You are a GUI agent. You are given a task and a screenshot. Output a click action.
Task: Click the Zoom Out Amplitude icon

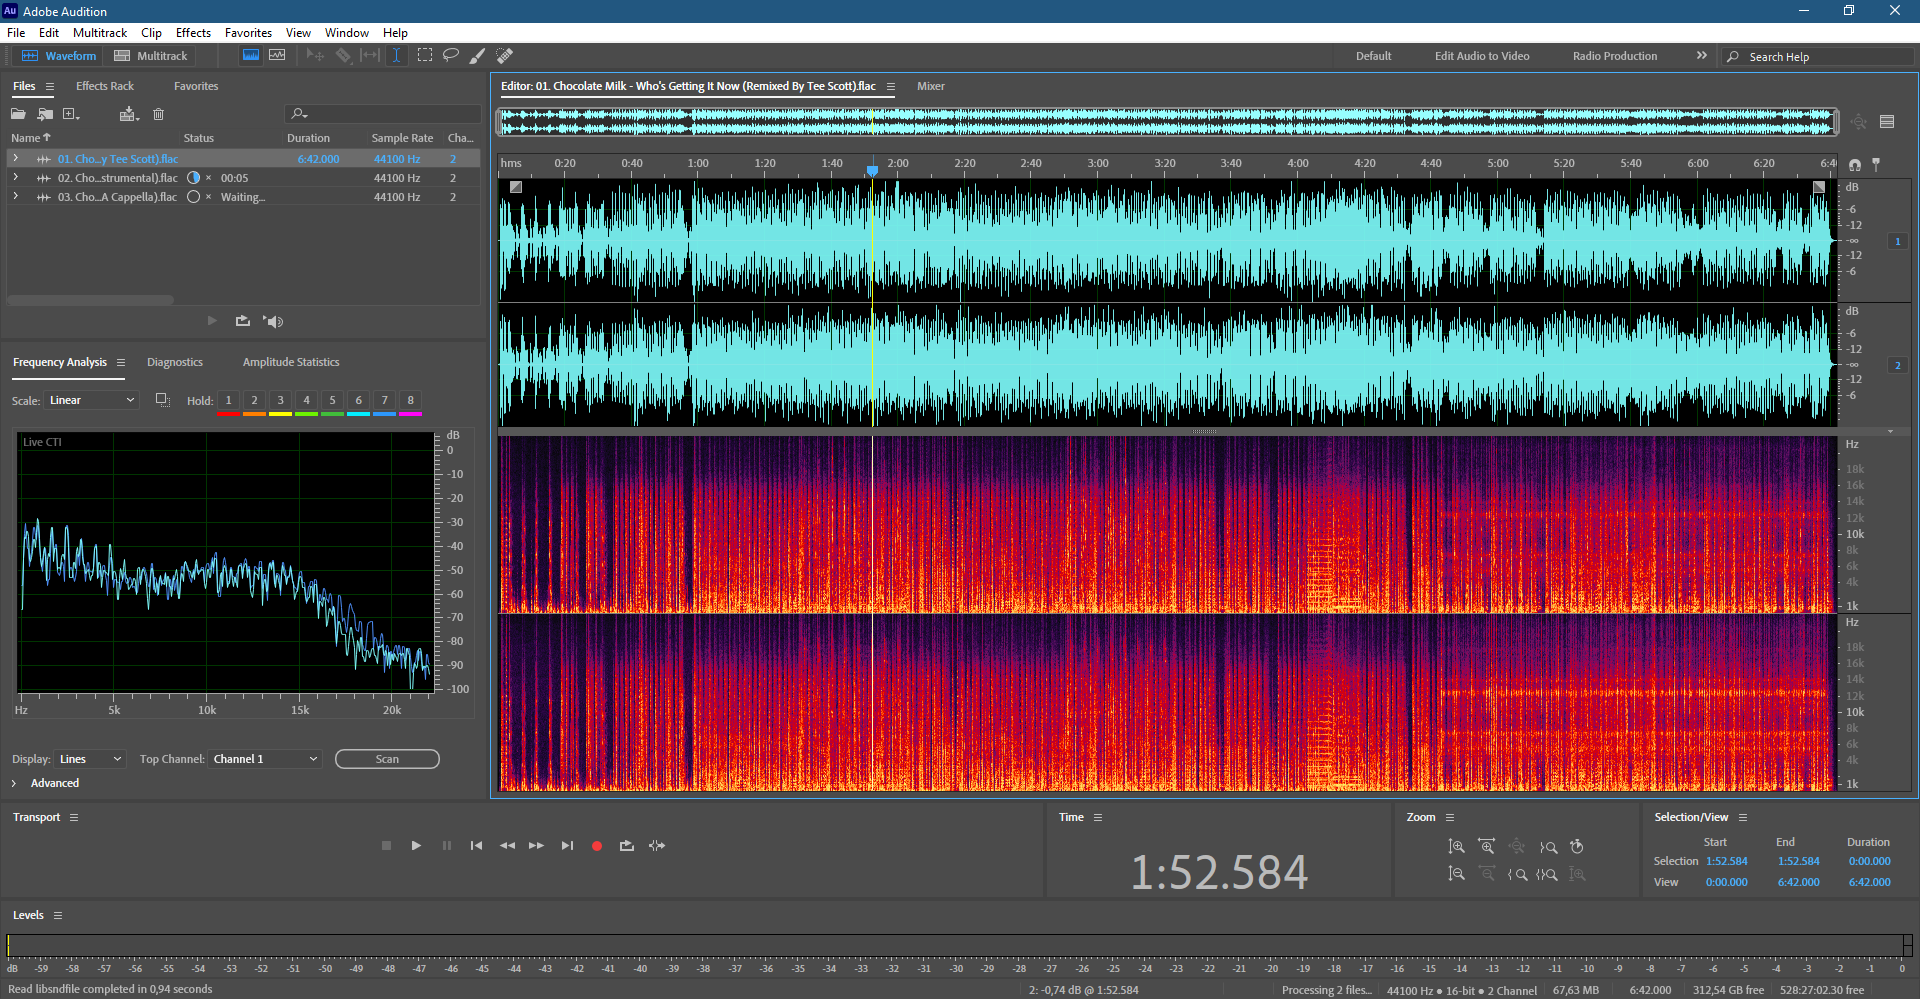[1456, 874]
